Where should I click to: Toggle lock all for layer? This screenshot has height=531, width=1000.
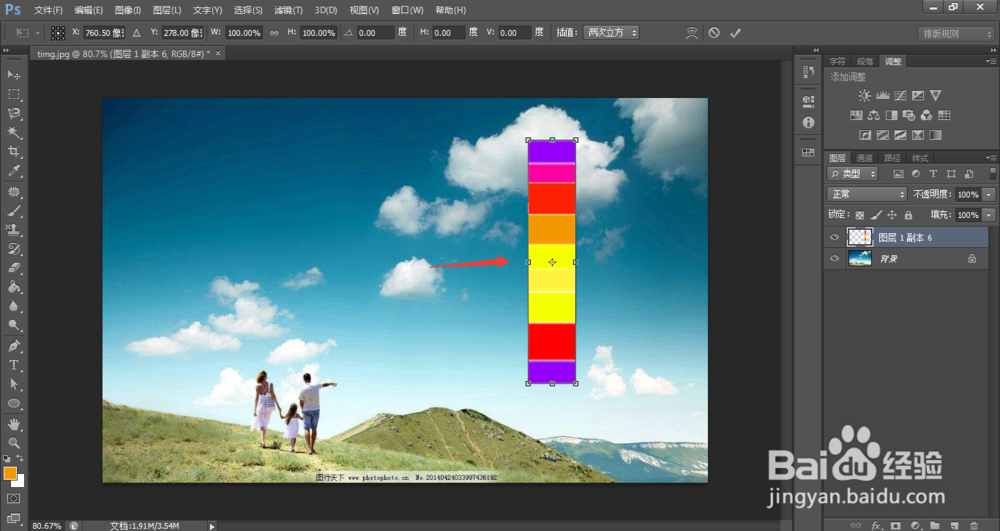908,215
